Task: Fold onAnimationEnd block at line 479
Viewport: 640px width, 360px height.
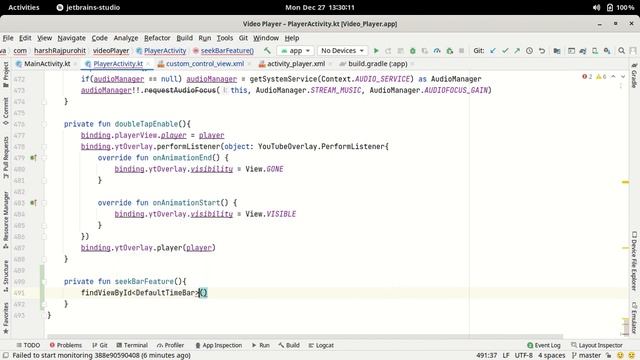Action: tap(44, 158)
